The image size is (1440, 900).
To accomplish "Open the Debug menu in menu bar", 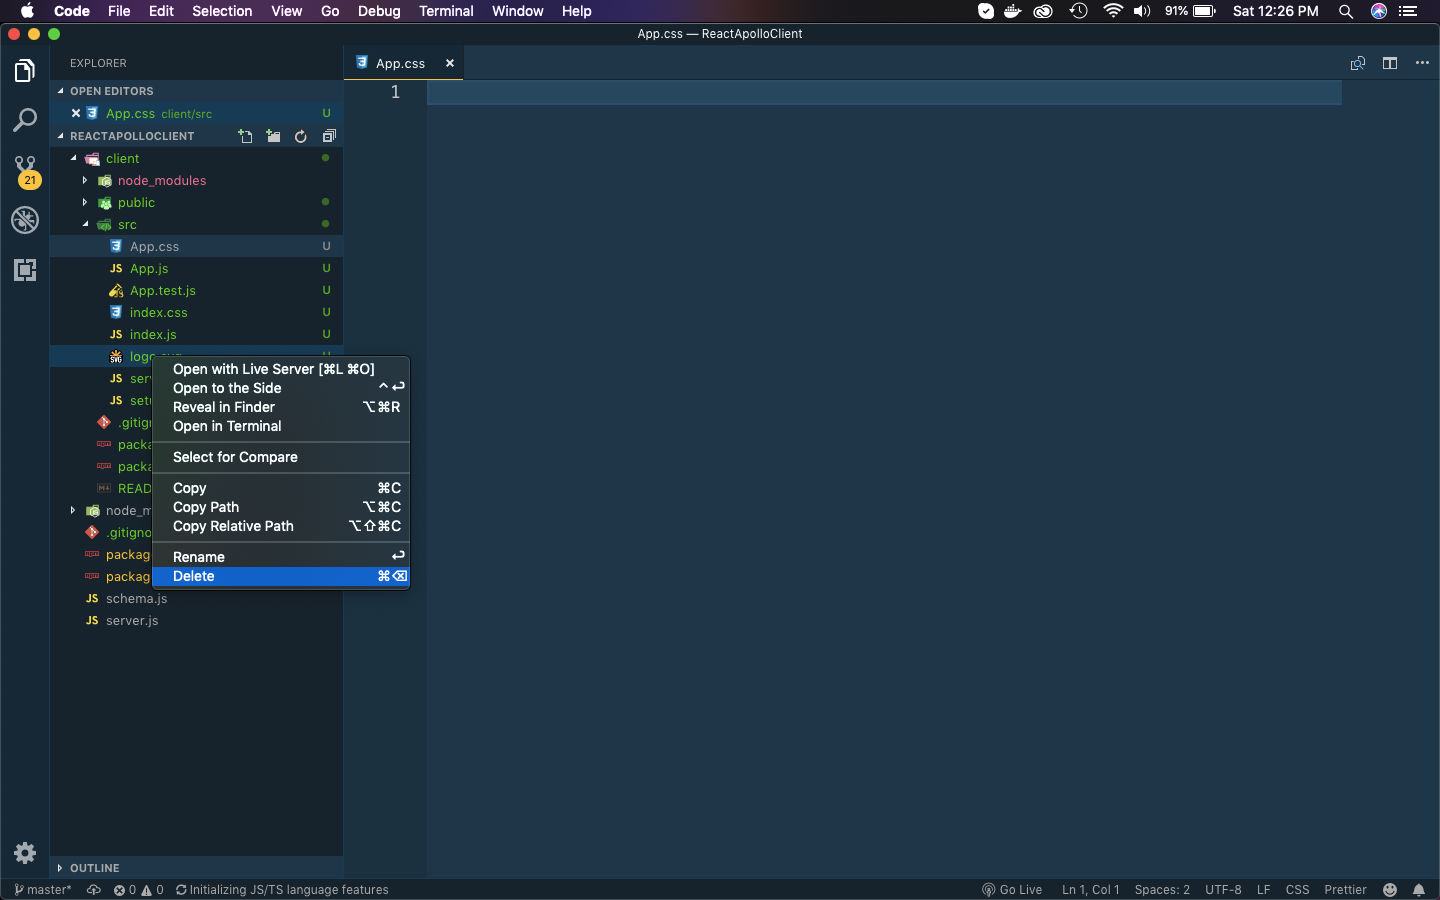I will pos(379,11).
